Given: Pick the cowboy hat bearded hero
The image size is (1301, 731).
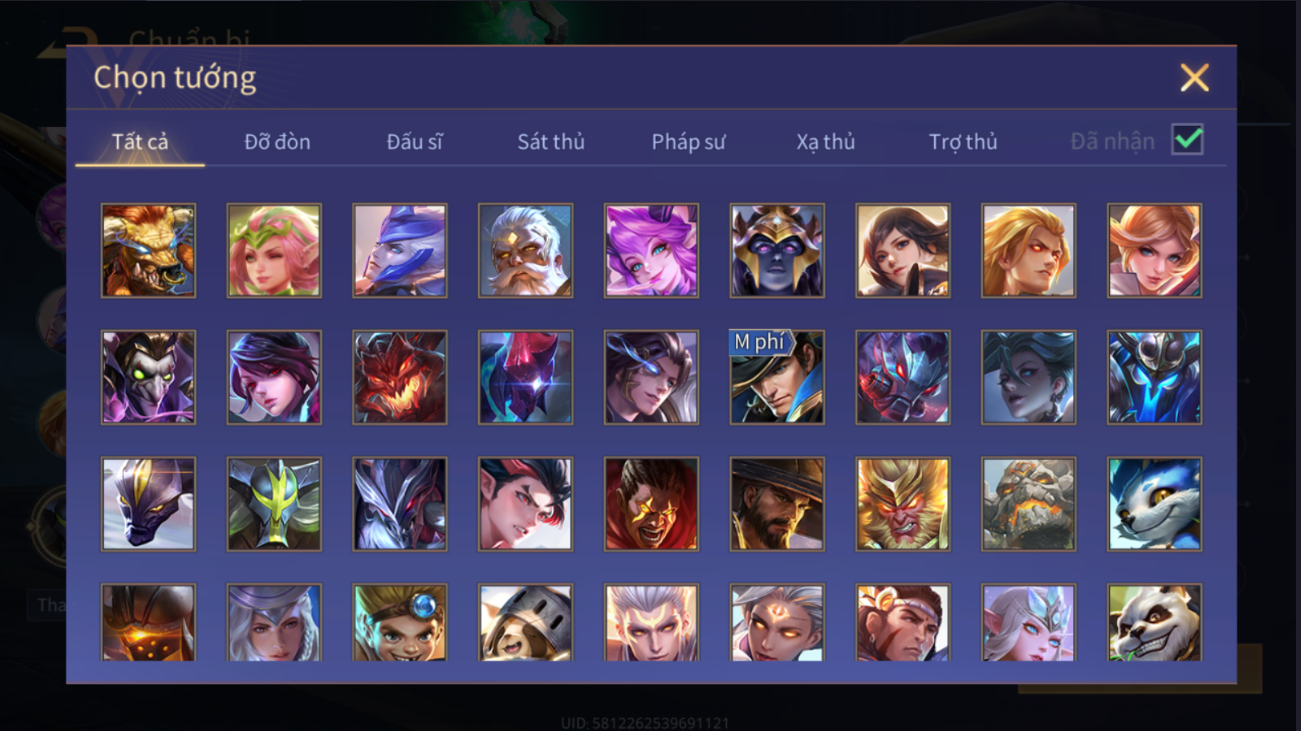Looking at the screenshot, I should tap(777, 505).
